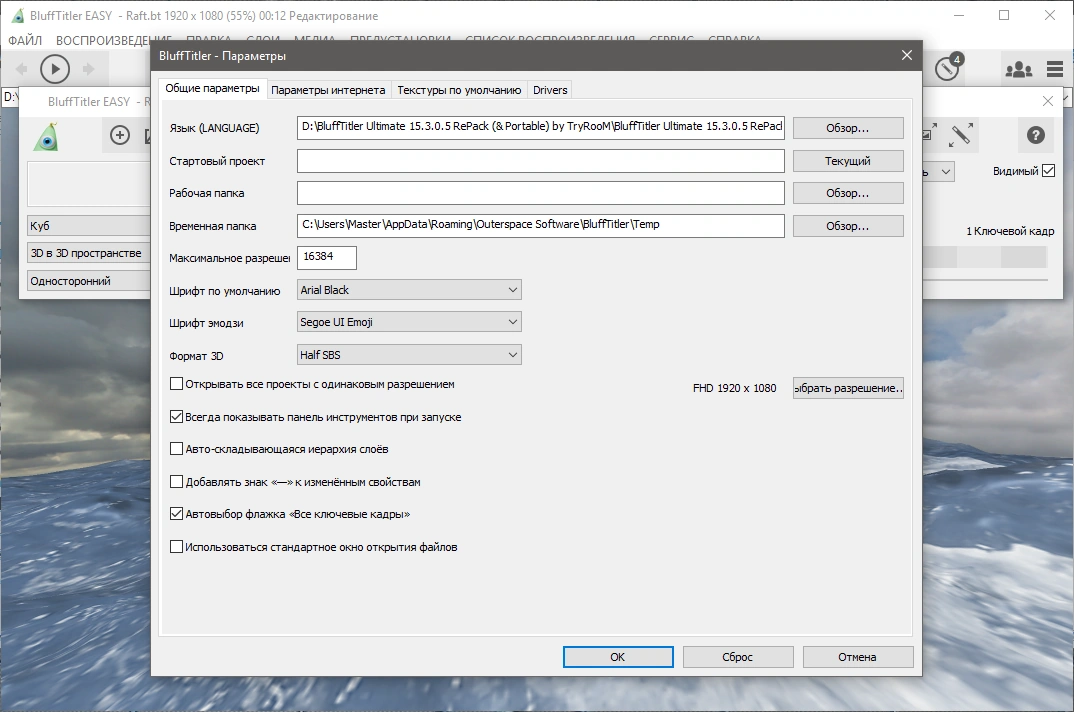
Task: Enable Использоваться стандартное окно открытия файлов
Action: click(177, 547)
